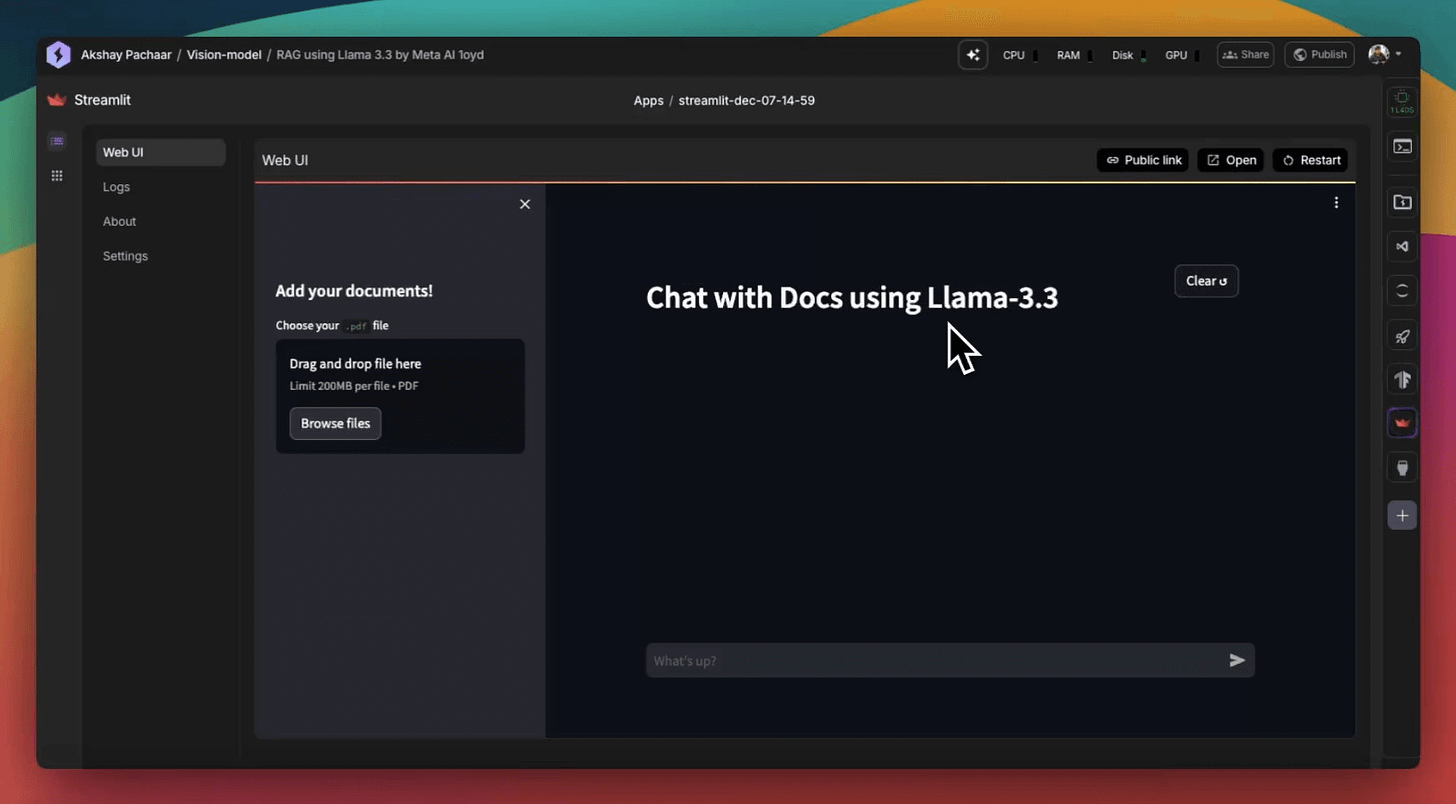Screen dimensions: 1456x804
Task: Open the three-dot menu in the app view
Action: click(1336, 202)
